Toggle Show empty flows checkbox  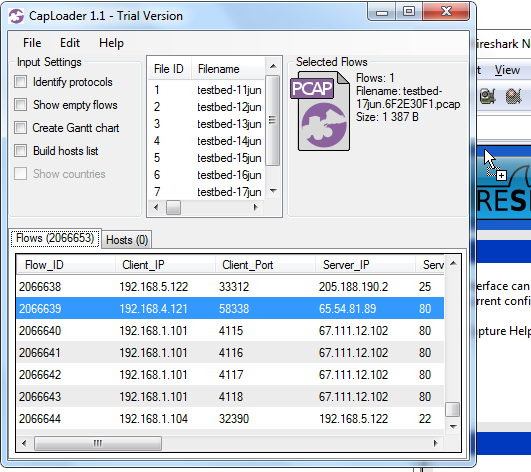pyautogui.click(x=21, y=105)
